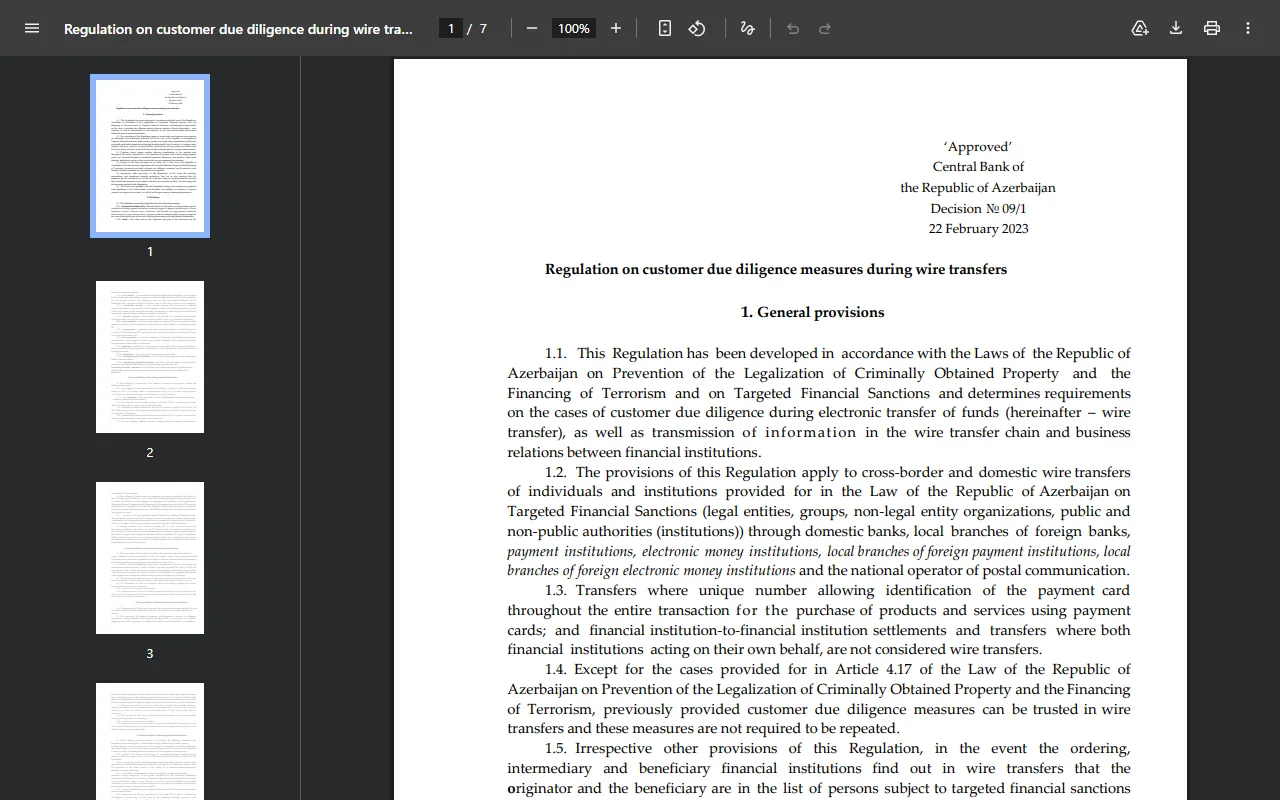Open the page 3 thumbnail
This screenshot has height=800, width=1280.
tap(150, 558)
